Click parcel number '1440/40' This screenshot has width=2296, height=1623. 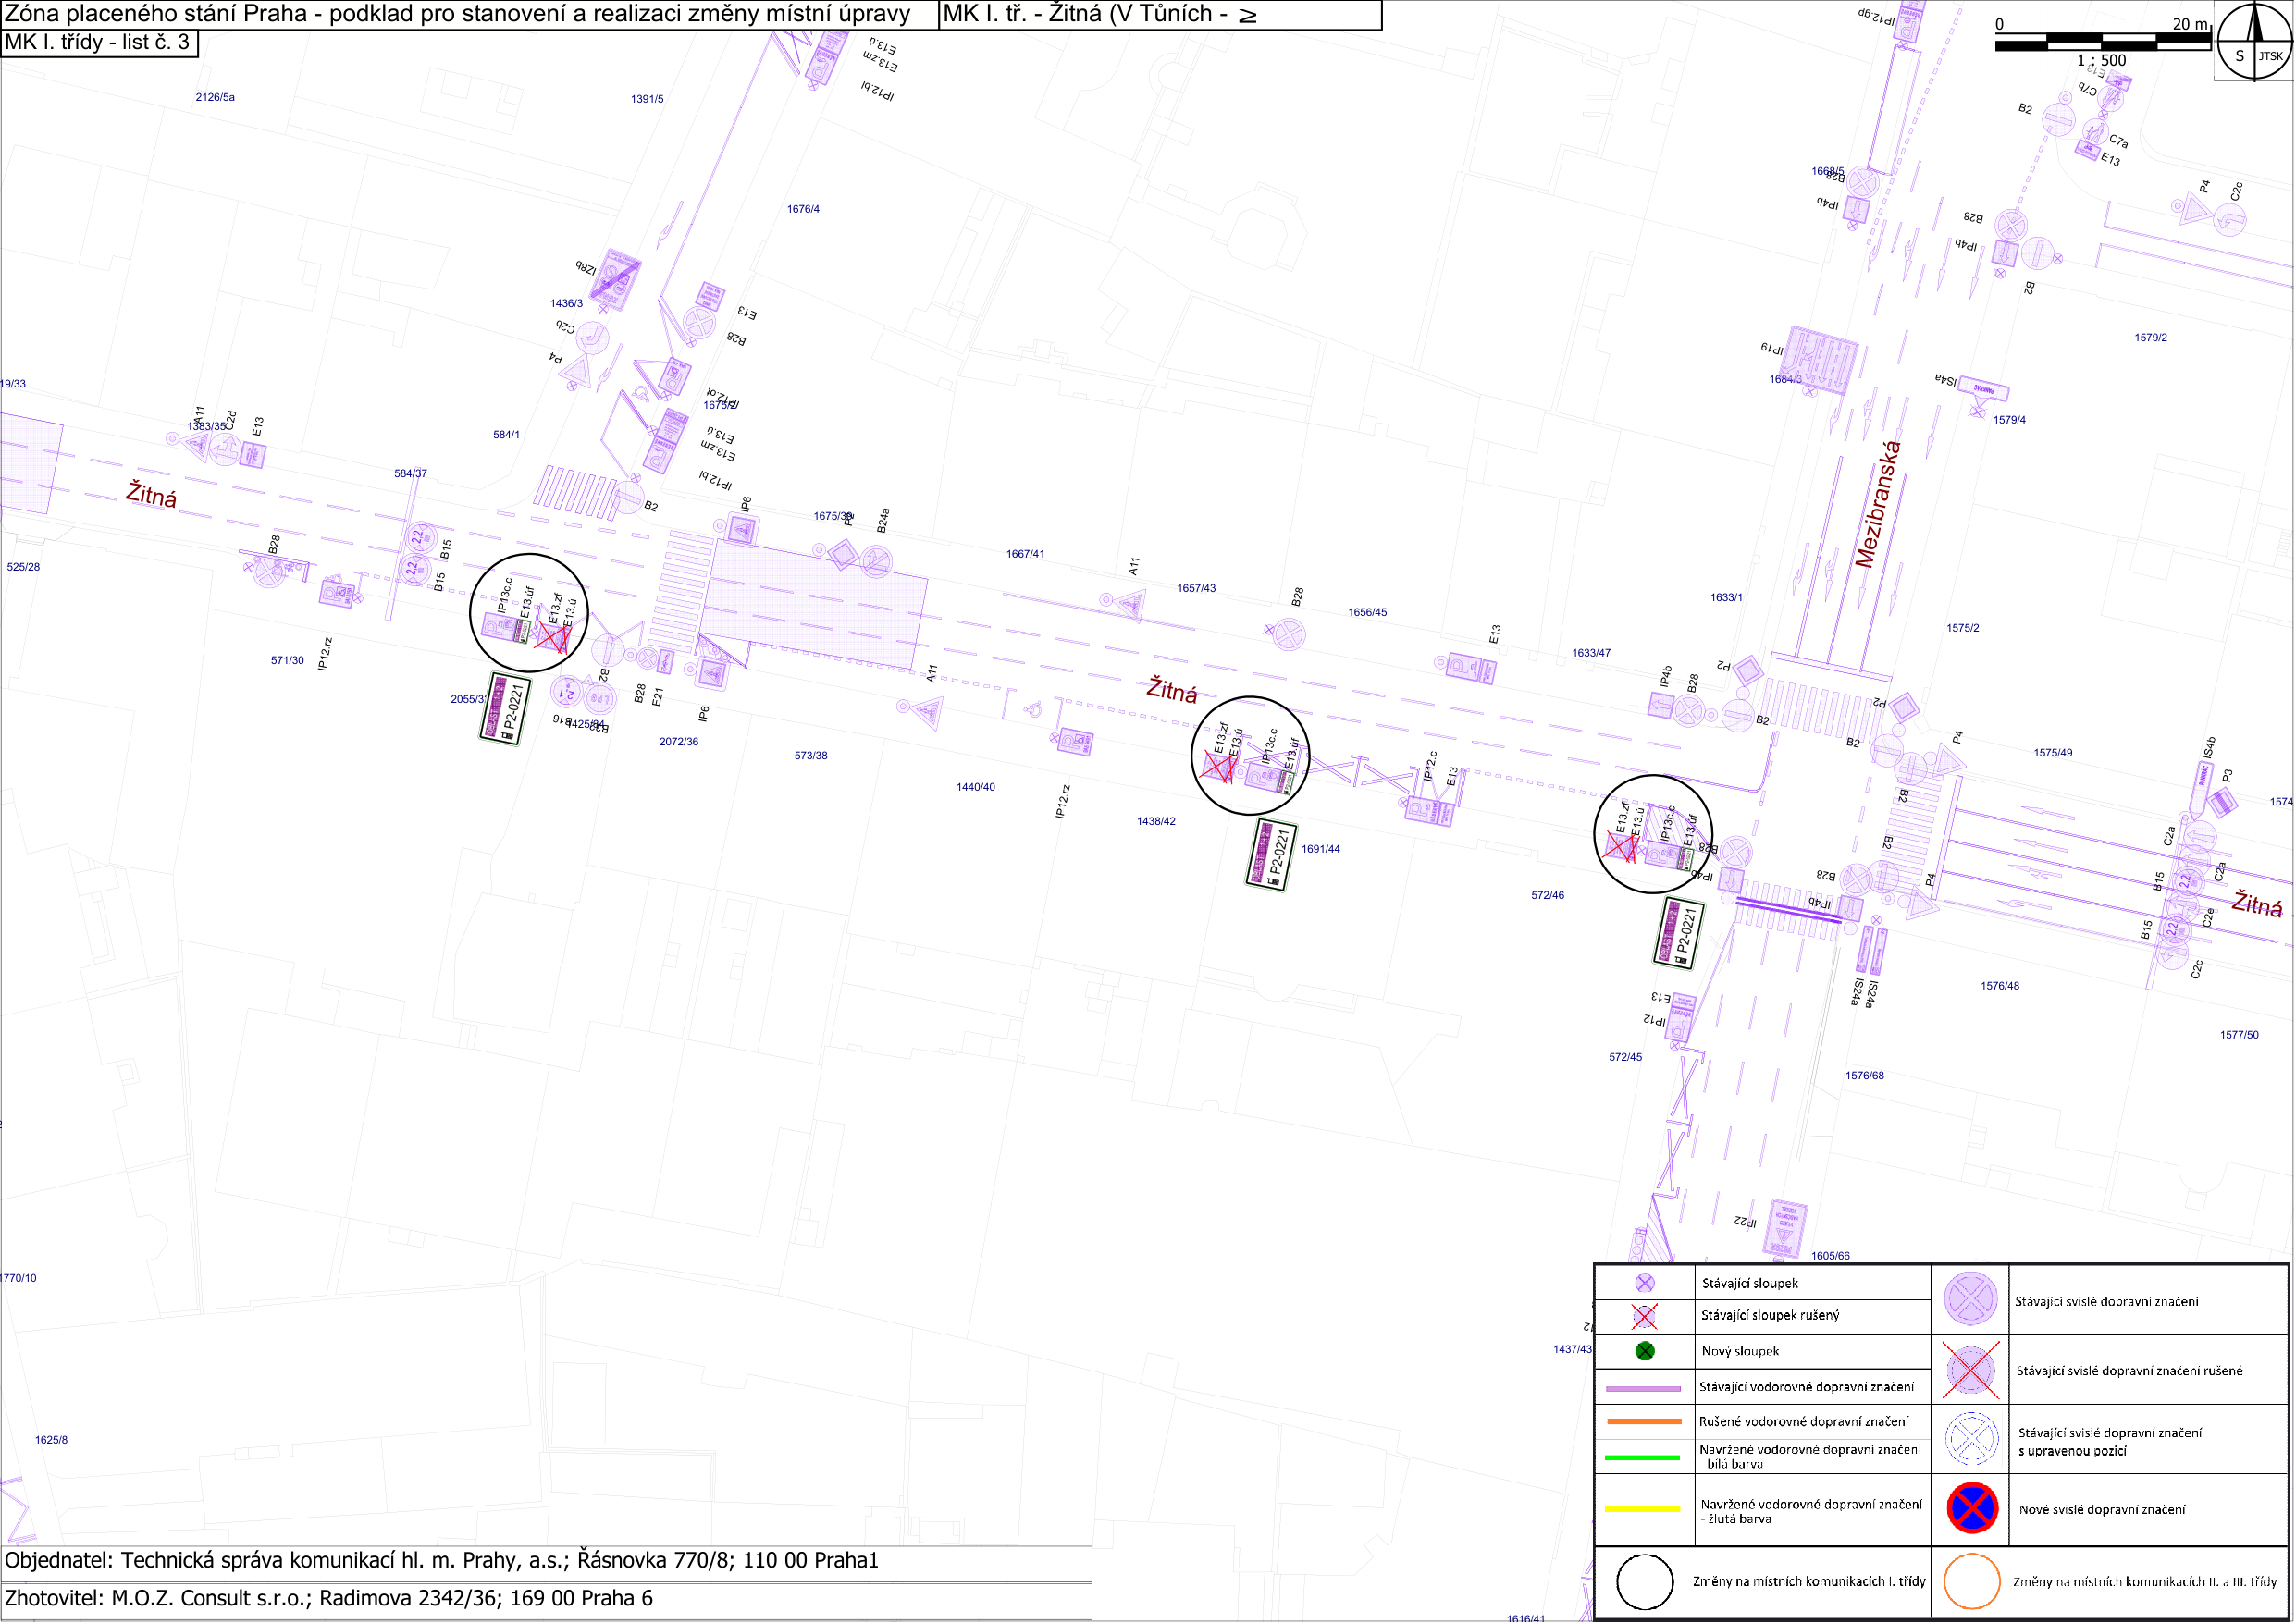pos(976,788)
